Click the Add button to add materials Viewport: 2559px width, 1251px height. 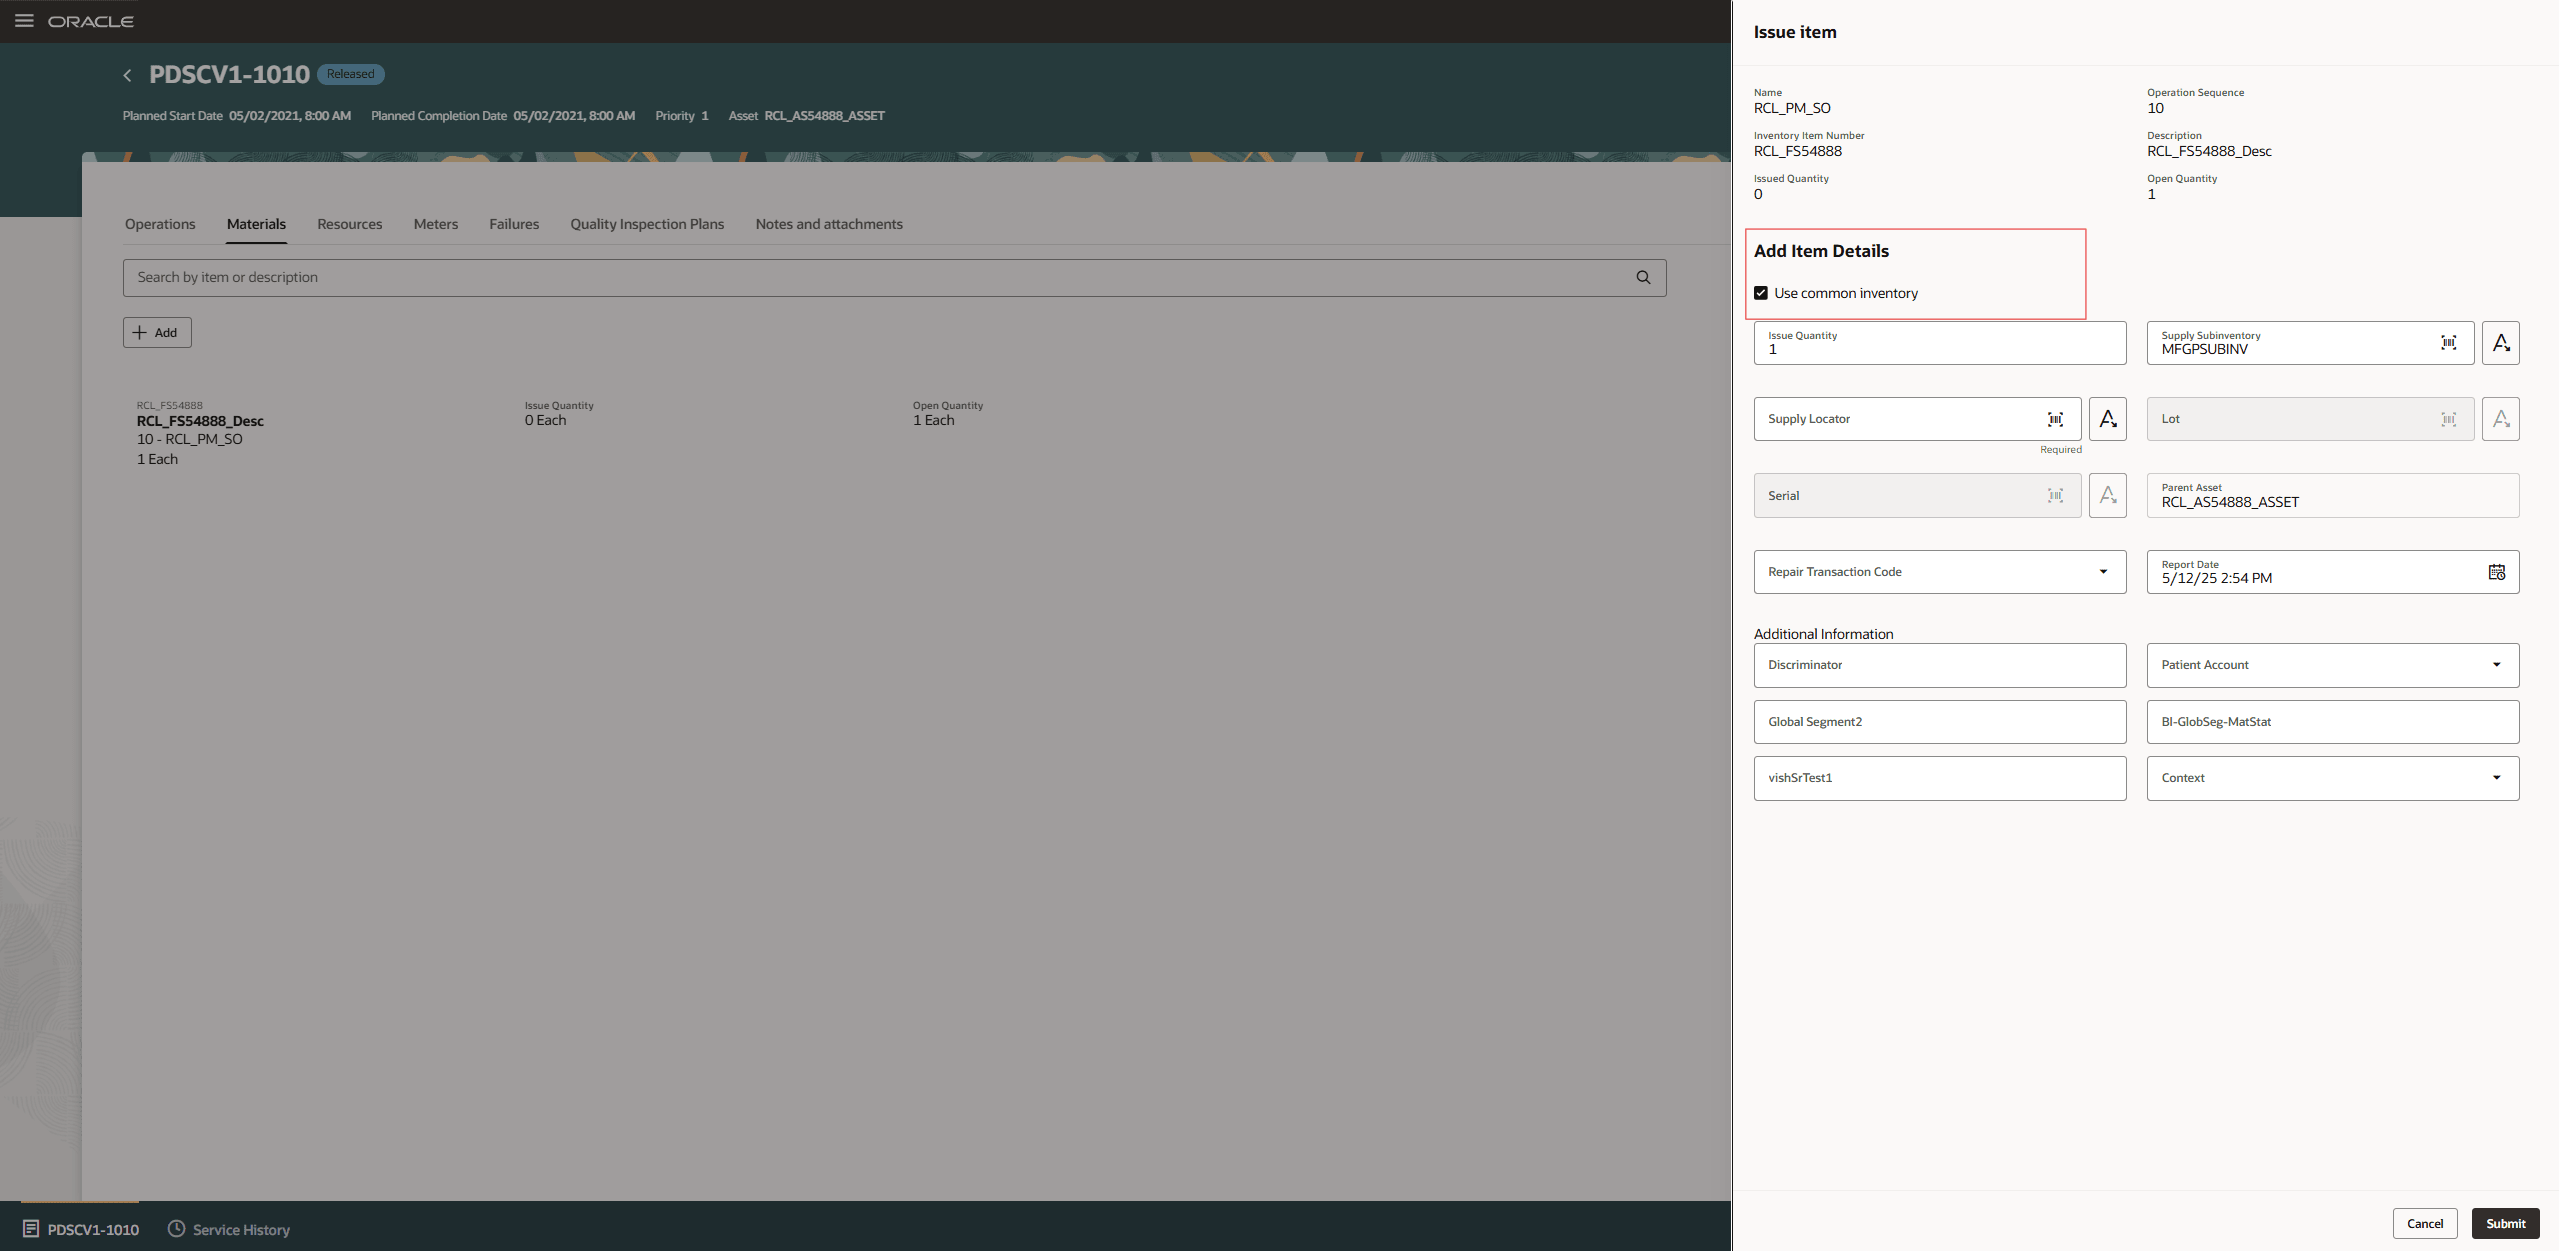coord(156,332)
